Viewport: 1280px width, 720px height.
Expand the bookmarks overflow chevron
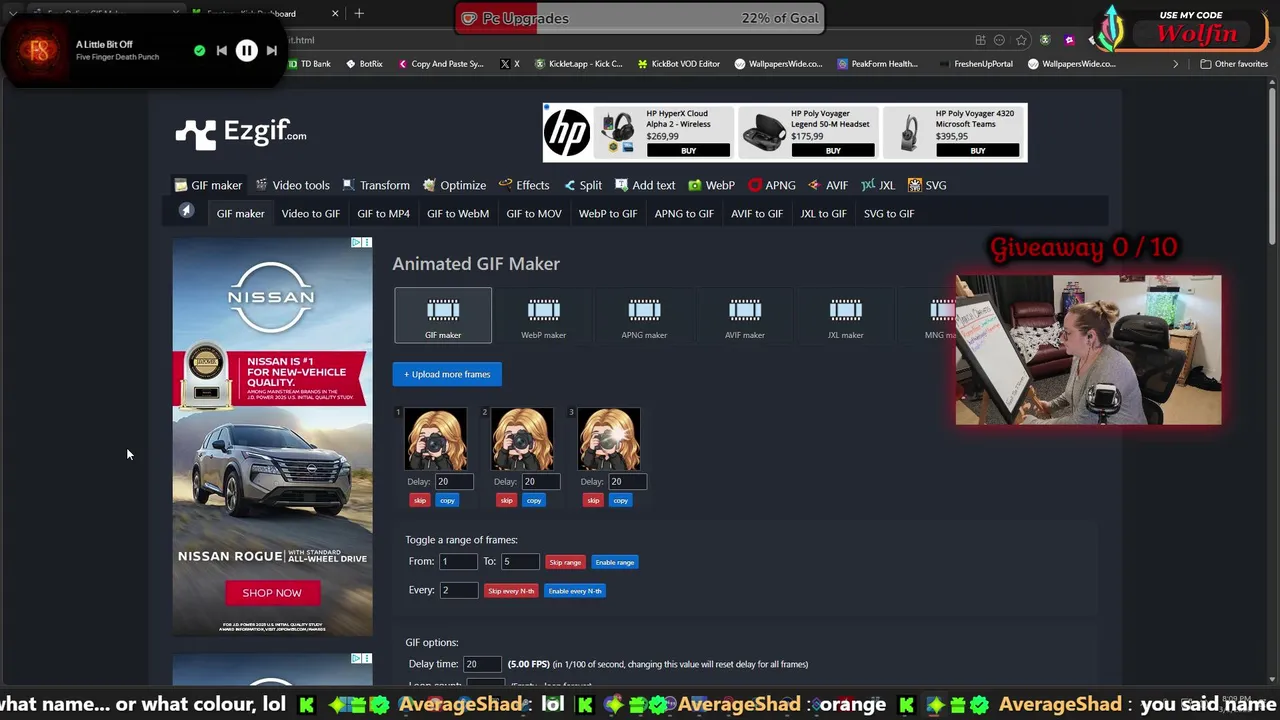point(1175,64)
